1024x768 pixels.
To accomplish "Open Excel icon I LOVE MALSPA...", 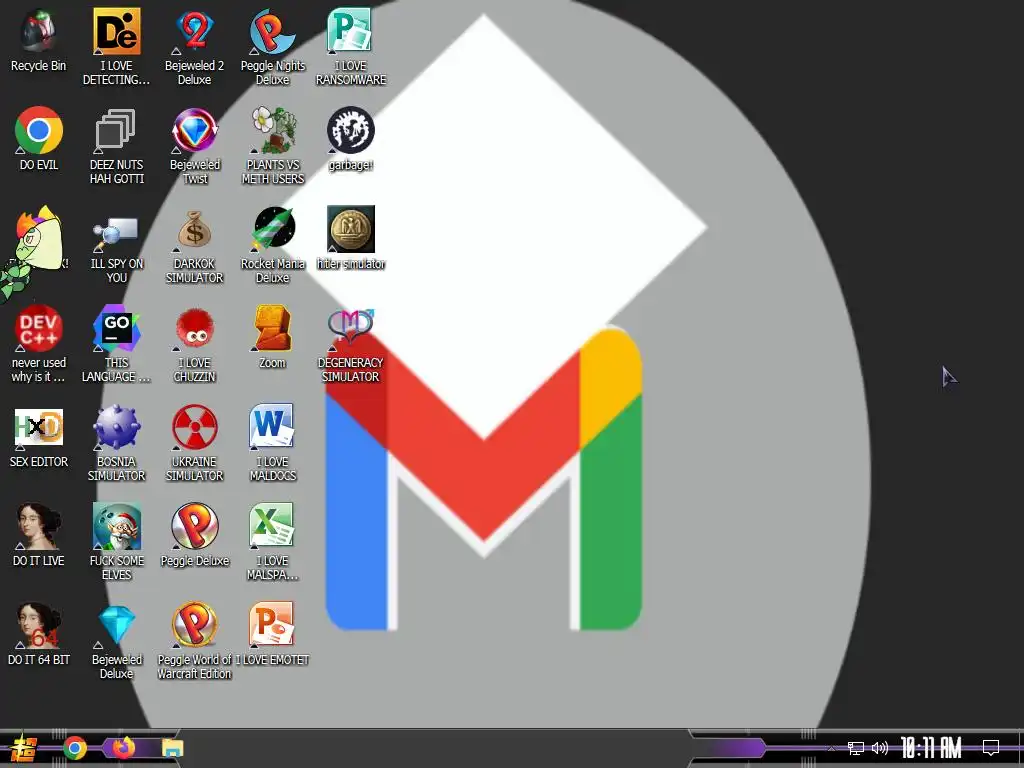I will (273, 526).
